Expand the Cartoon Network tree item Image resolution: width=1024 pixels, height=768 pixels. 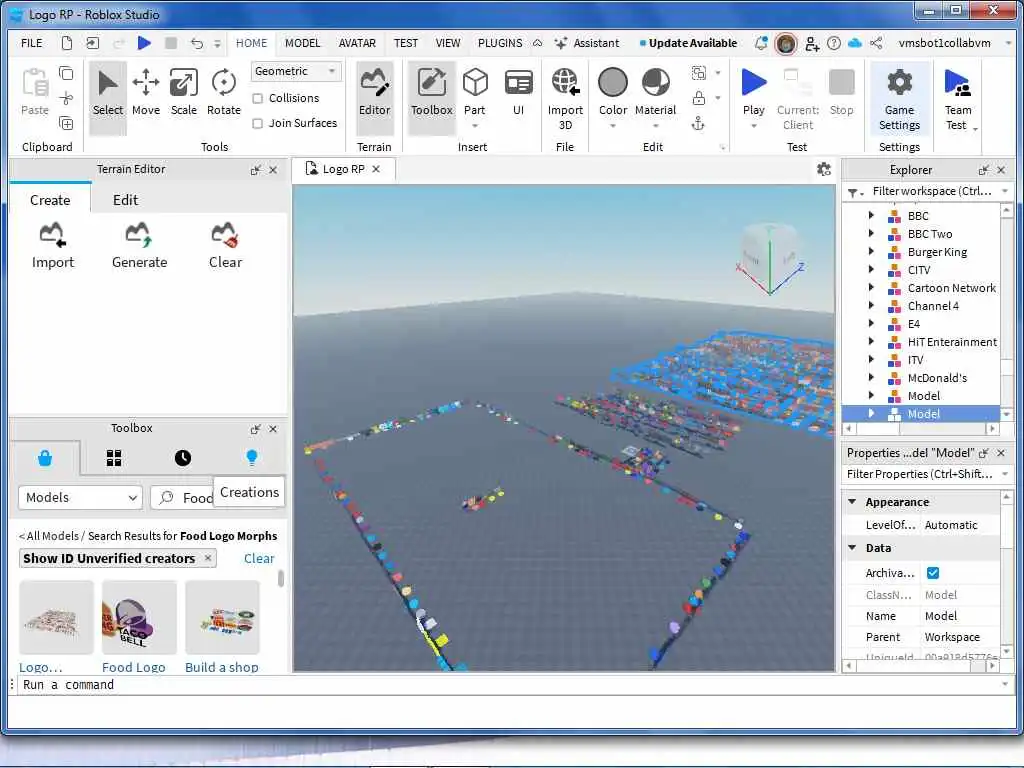pos(871,287)
